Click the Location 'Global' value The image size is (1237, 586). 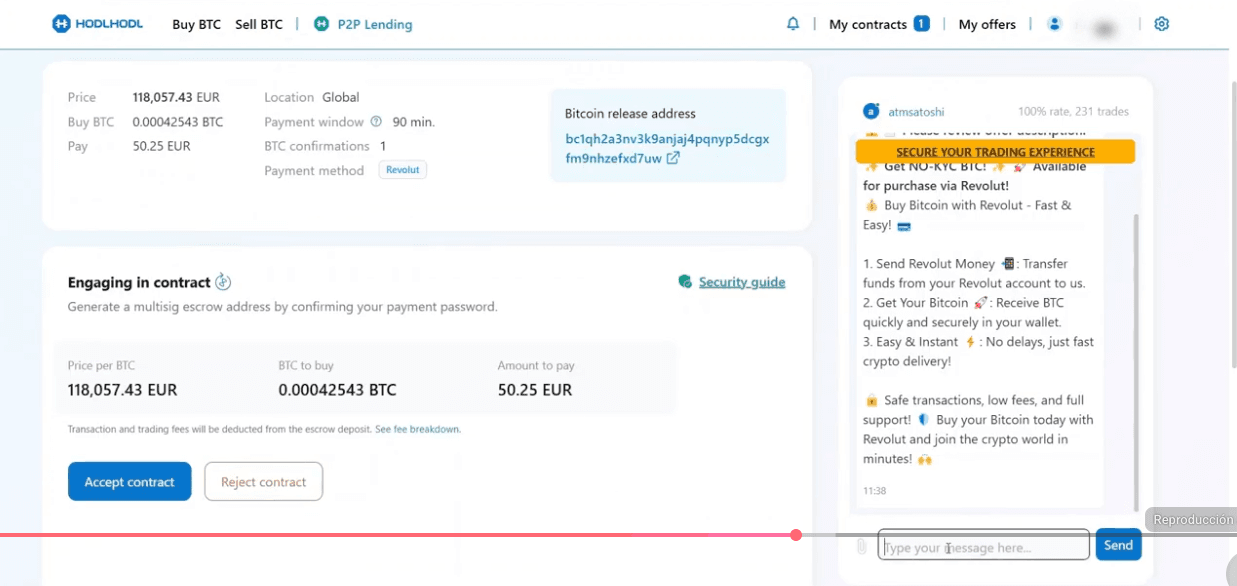(x=341, y=97)
